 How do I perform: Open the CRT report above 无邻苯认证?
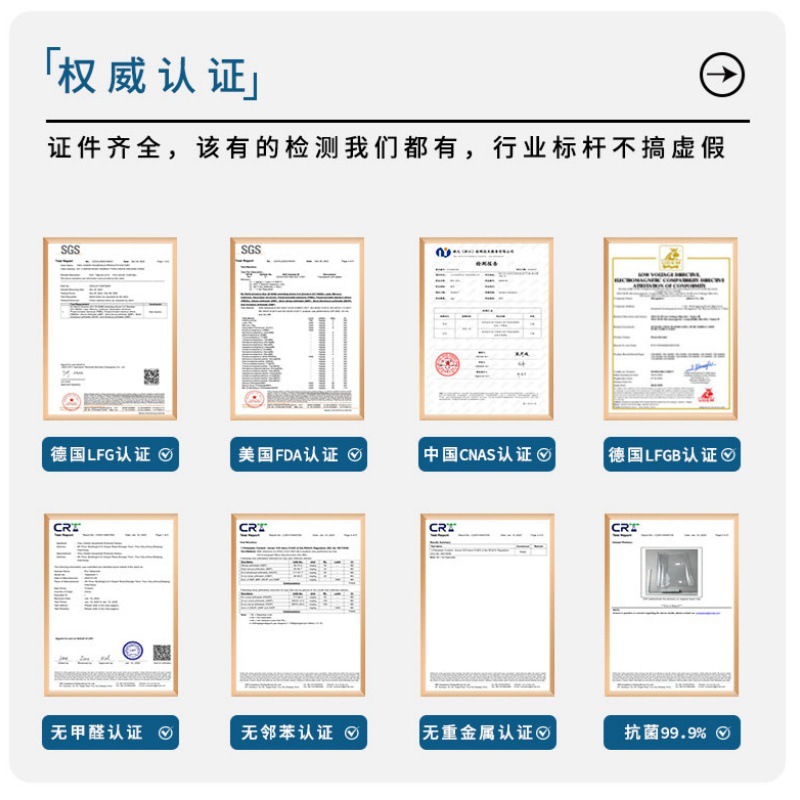point(298,605)
